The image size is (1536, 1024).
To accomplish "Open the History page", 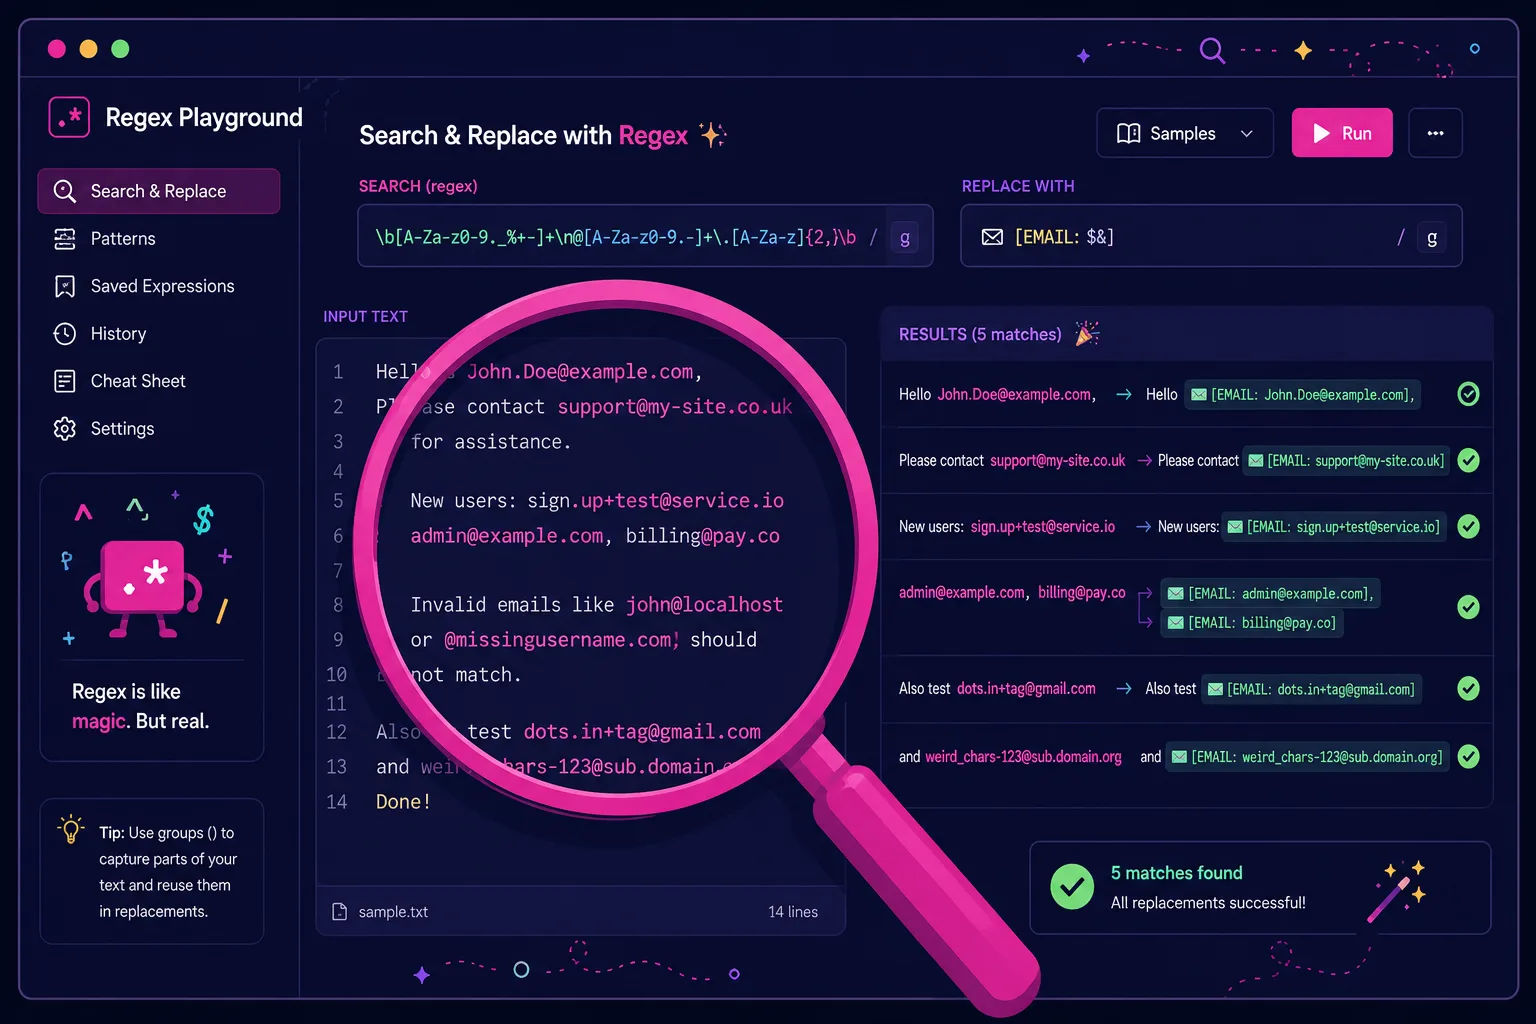I will pyautogui.click(x=118, y=334).
